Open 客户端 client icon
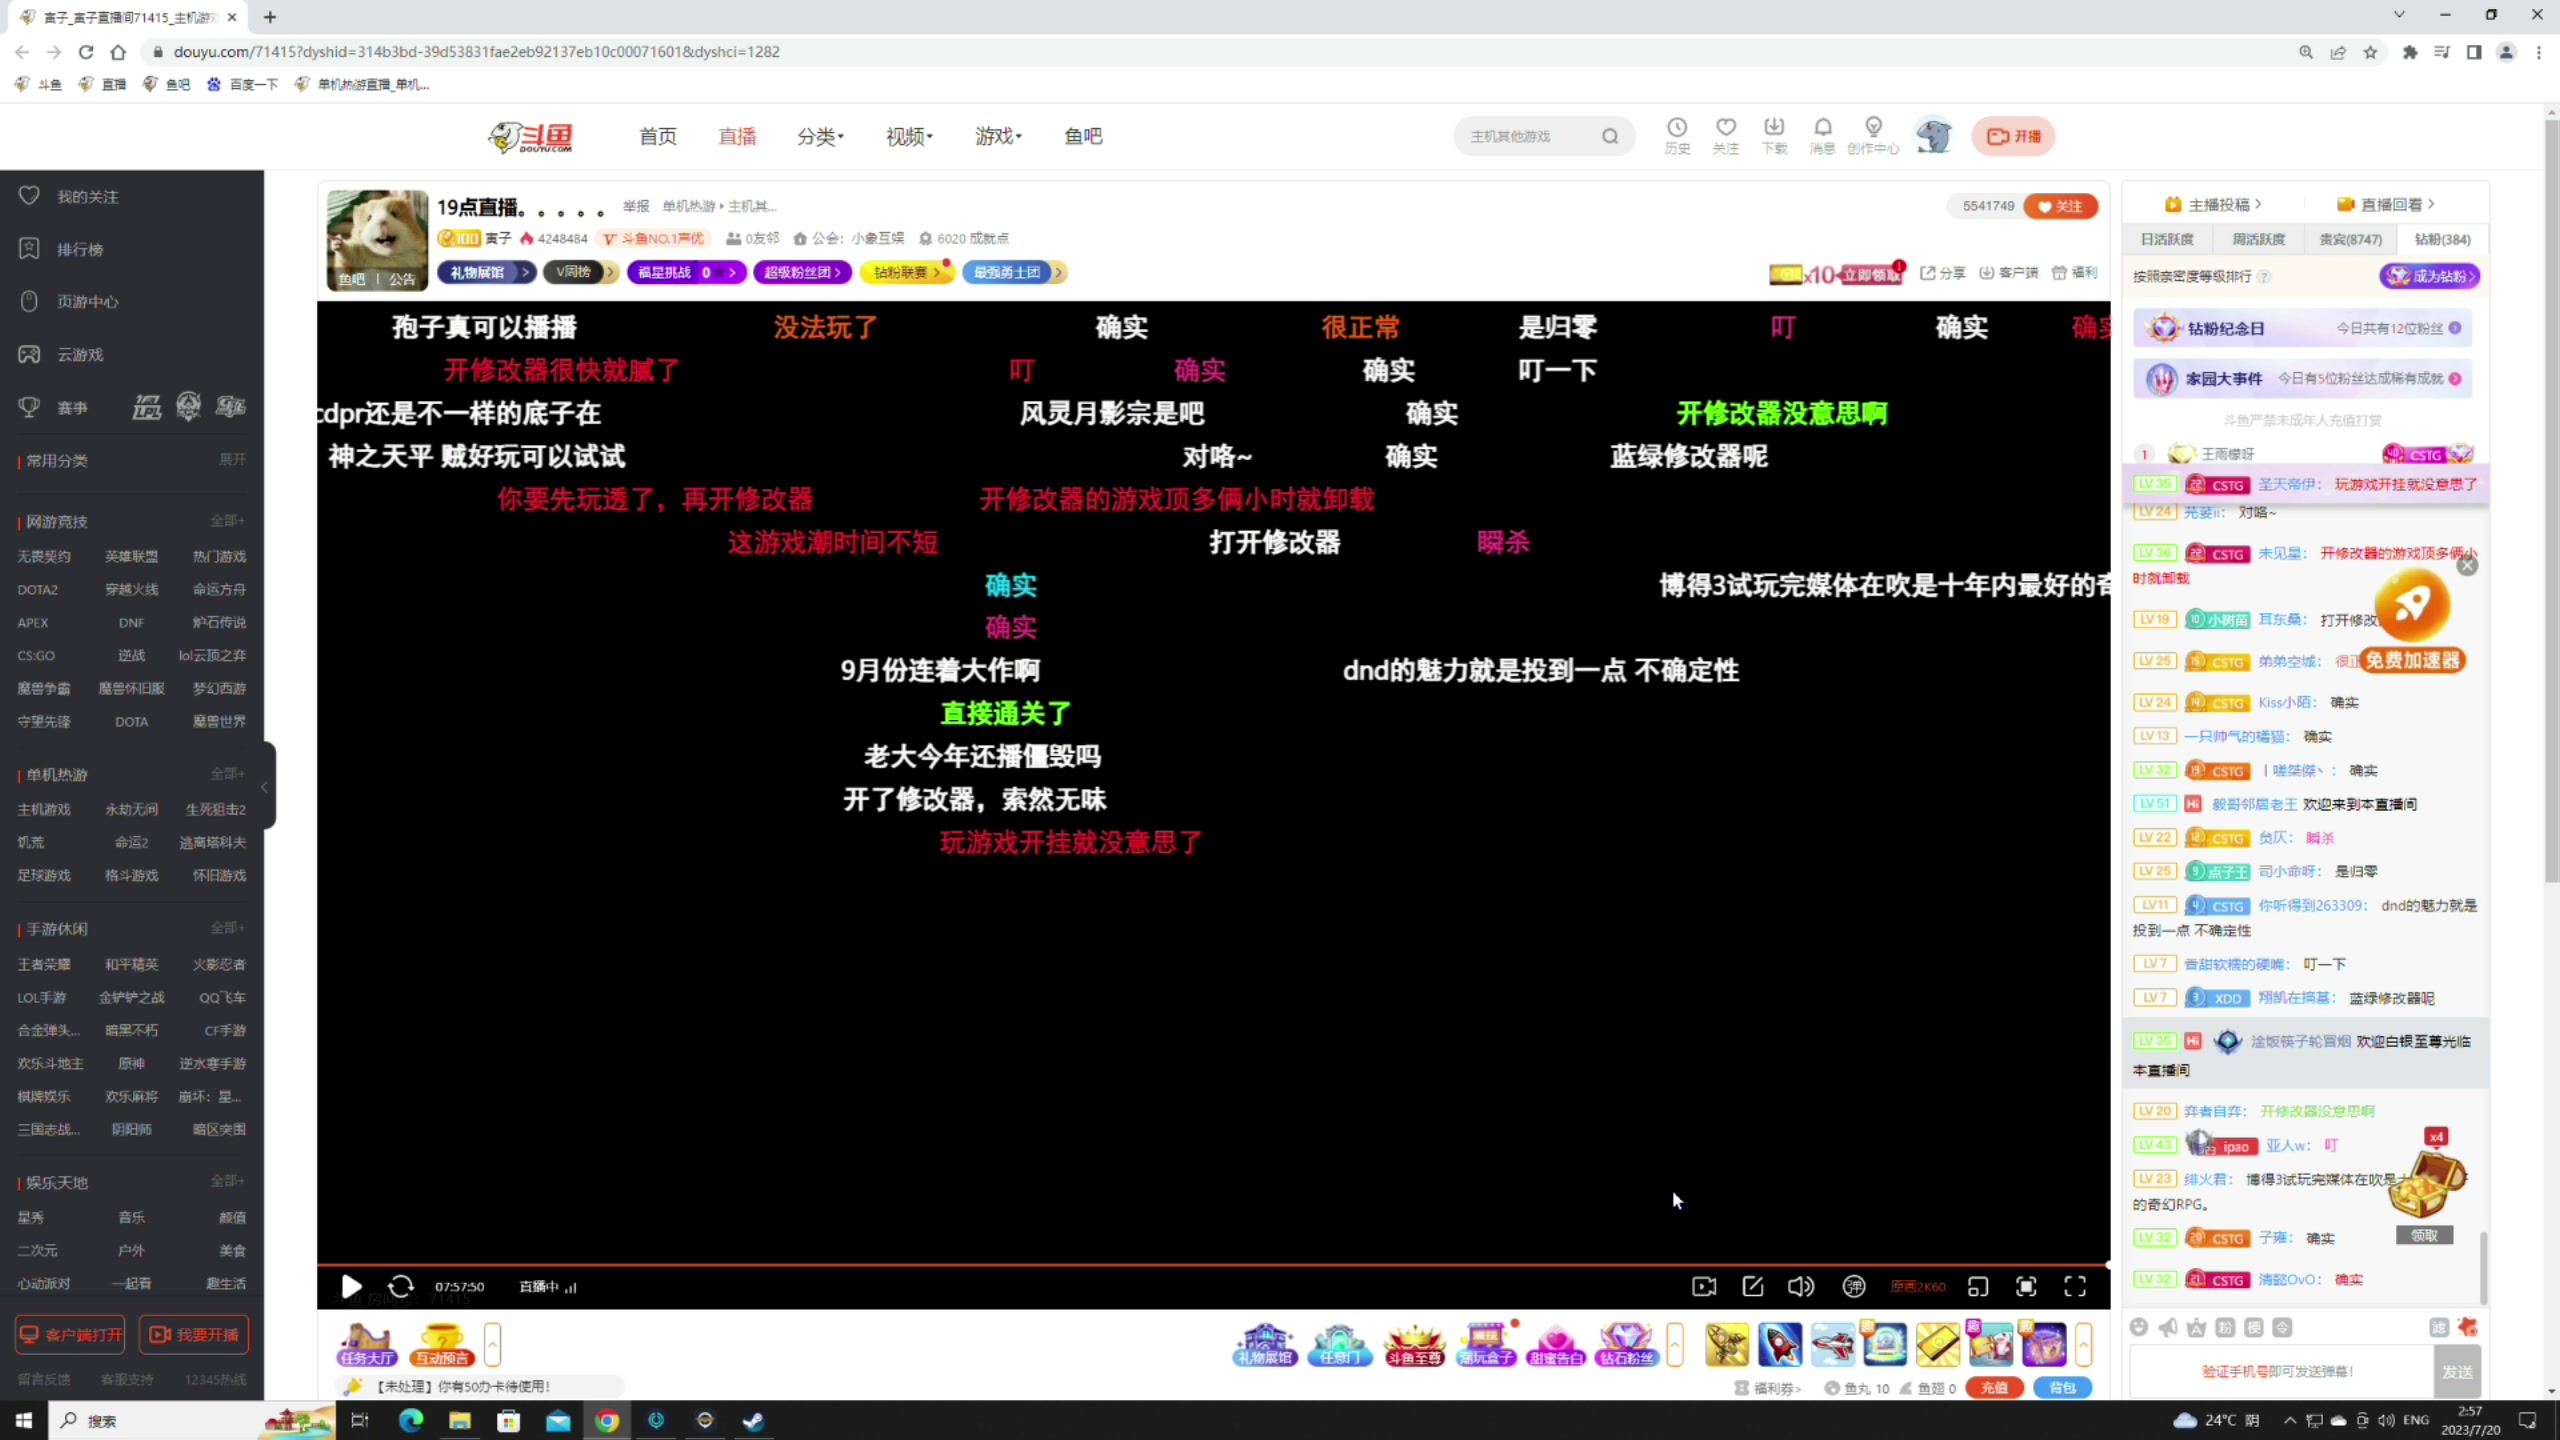The height and width of the screenshot is (1440, 2560). click(x=2008, y=272)
